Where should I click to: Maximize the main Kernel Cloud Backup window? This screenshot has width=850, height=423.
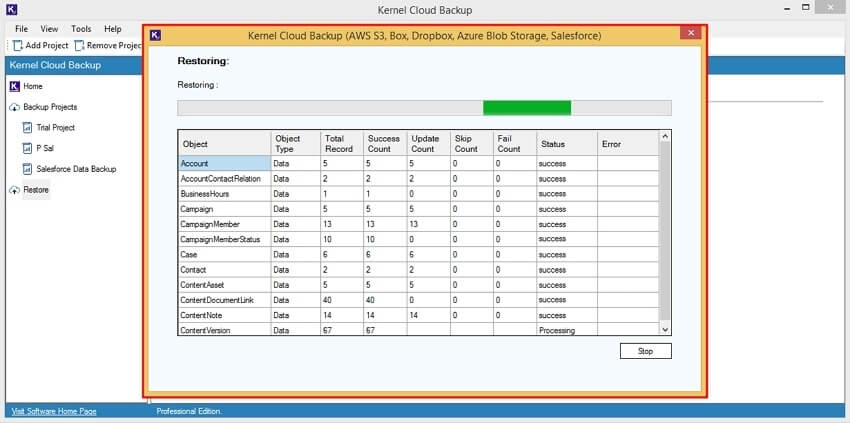[x=806, y=8]
